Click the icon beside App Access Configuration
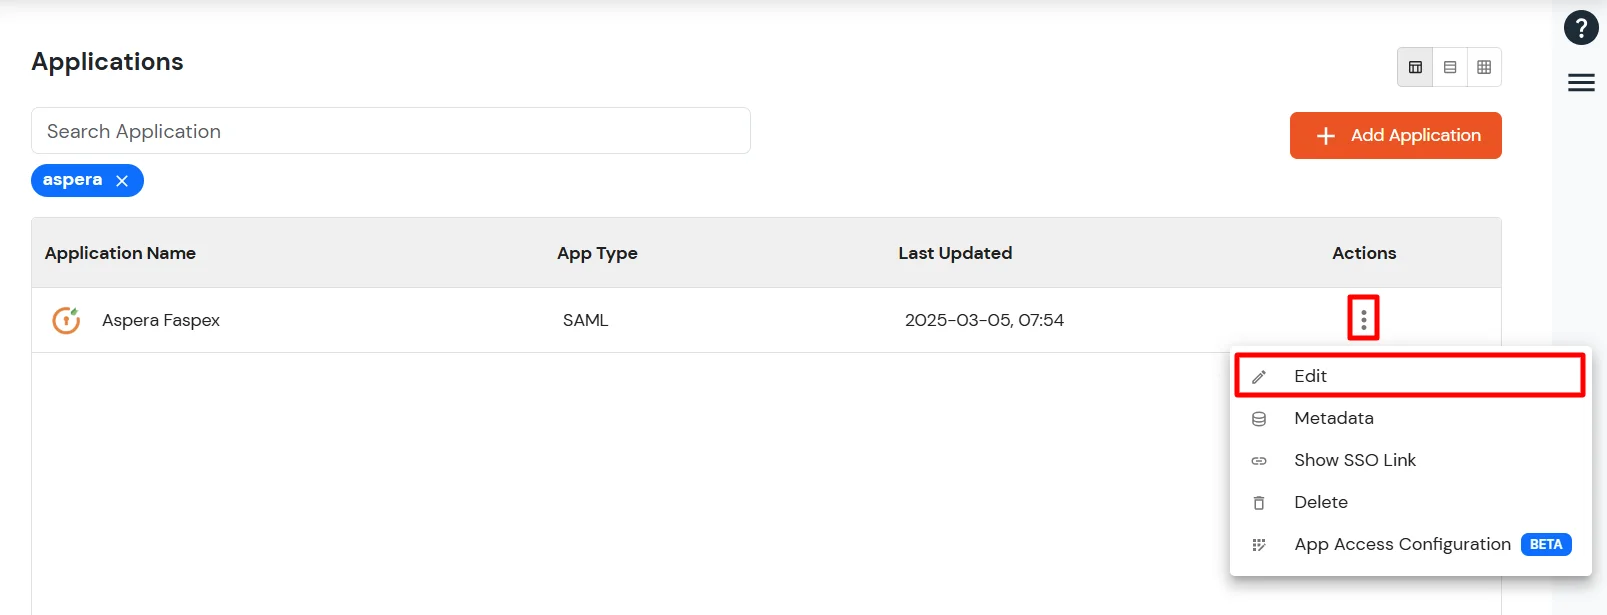Screen dimensions: 1607x615 [1259, 545]
